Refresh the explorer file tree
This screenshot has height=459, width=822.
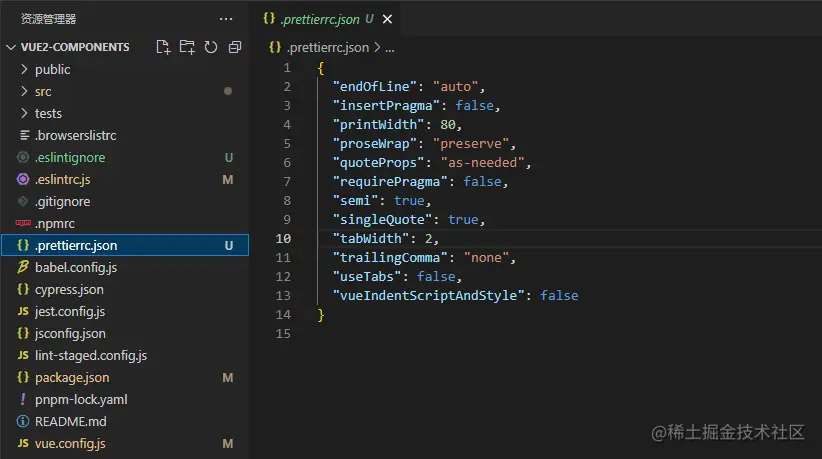click(x=211, y=47)
